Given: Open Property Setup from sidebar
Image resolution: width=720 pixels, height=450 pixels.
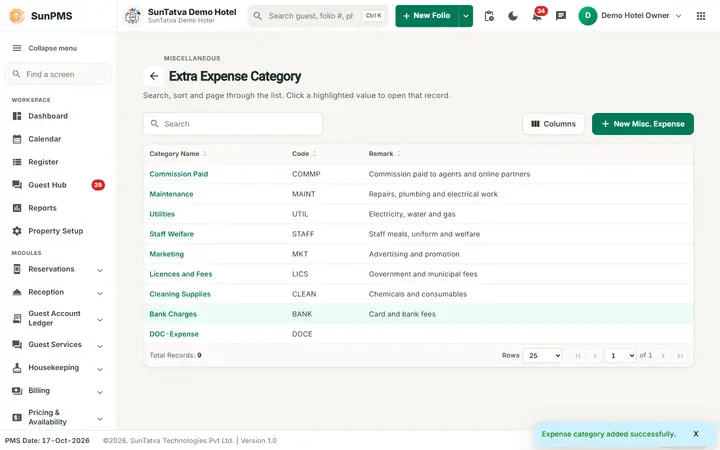Looking at the screenshot, I should 56,231.
